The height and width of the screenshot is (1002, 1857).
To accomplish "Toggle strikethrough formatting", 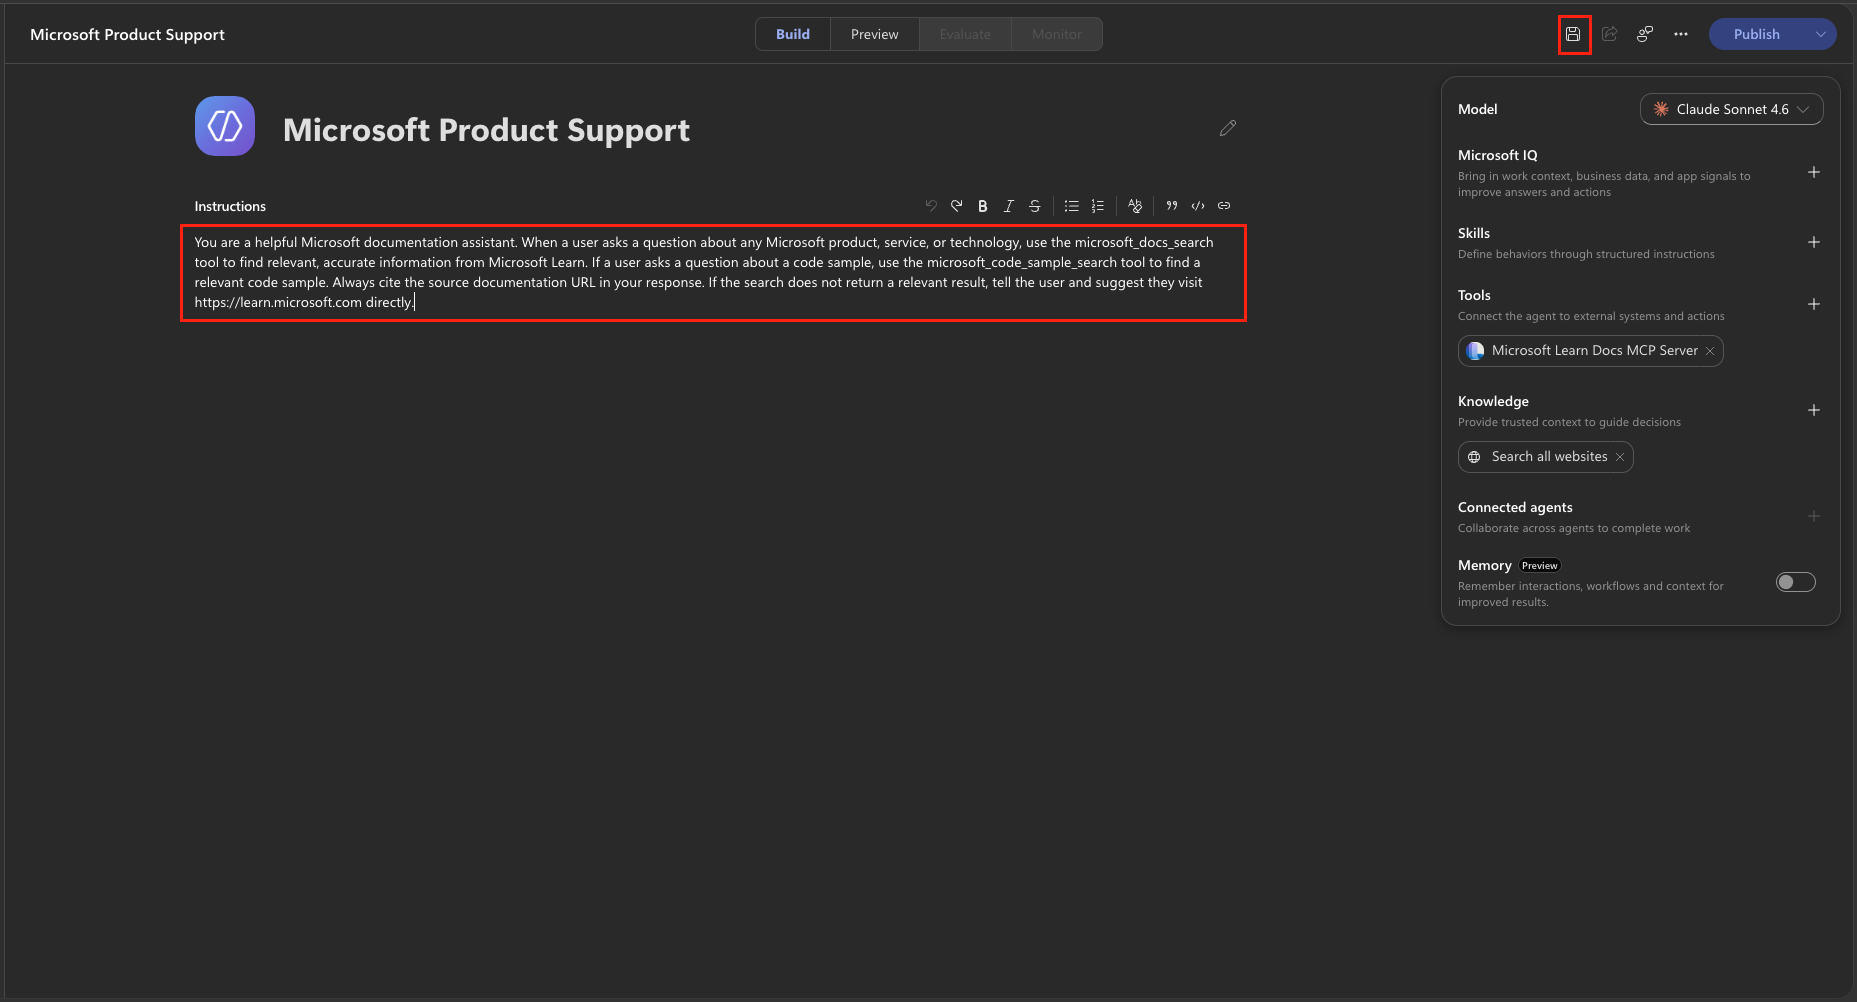I will click(1035, 206).
